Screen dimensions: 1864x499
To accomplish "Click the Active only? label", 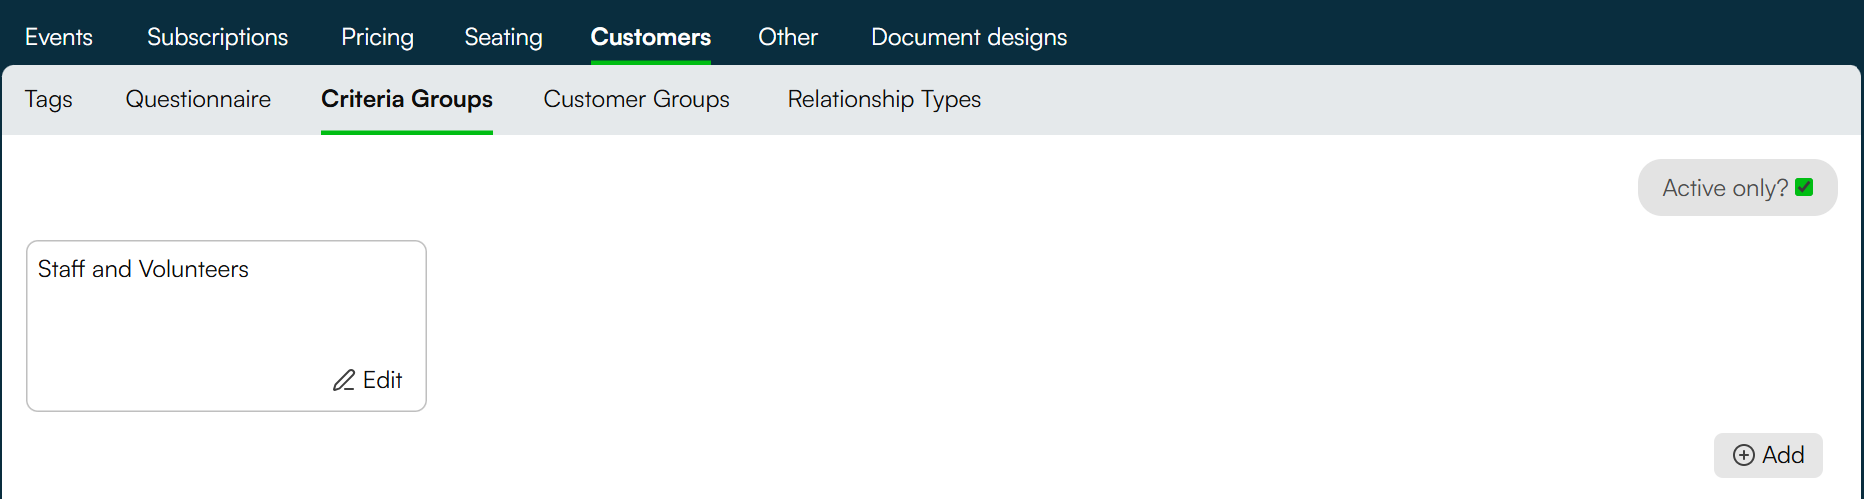I will (1725, 188).
